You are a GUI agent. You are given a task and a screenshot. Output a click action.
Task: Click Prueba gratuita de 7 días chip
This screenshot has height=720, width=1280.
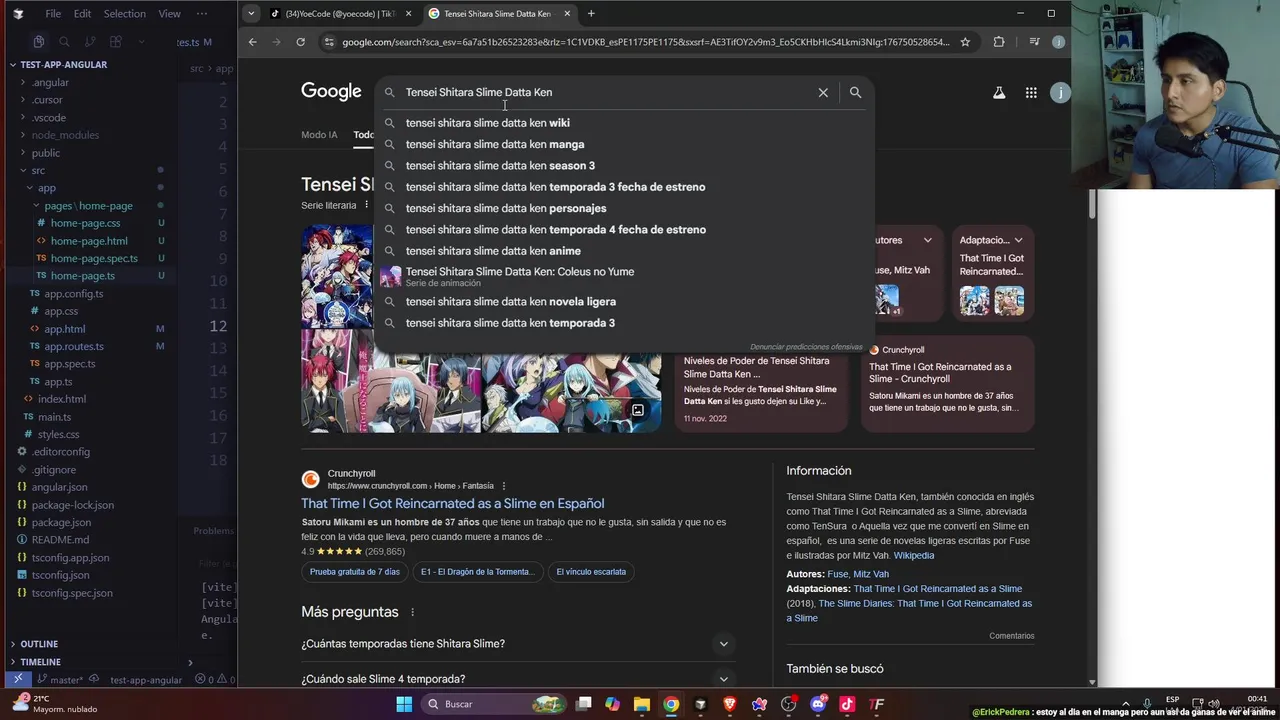355,572
